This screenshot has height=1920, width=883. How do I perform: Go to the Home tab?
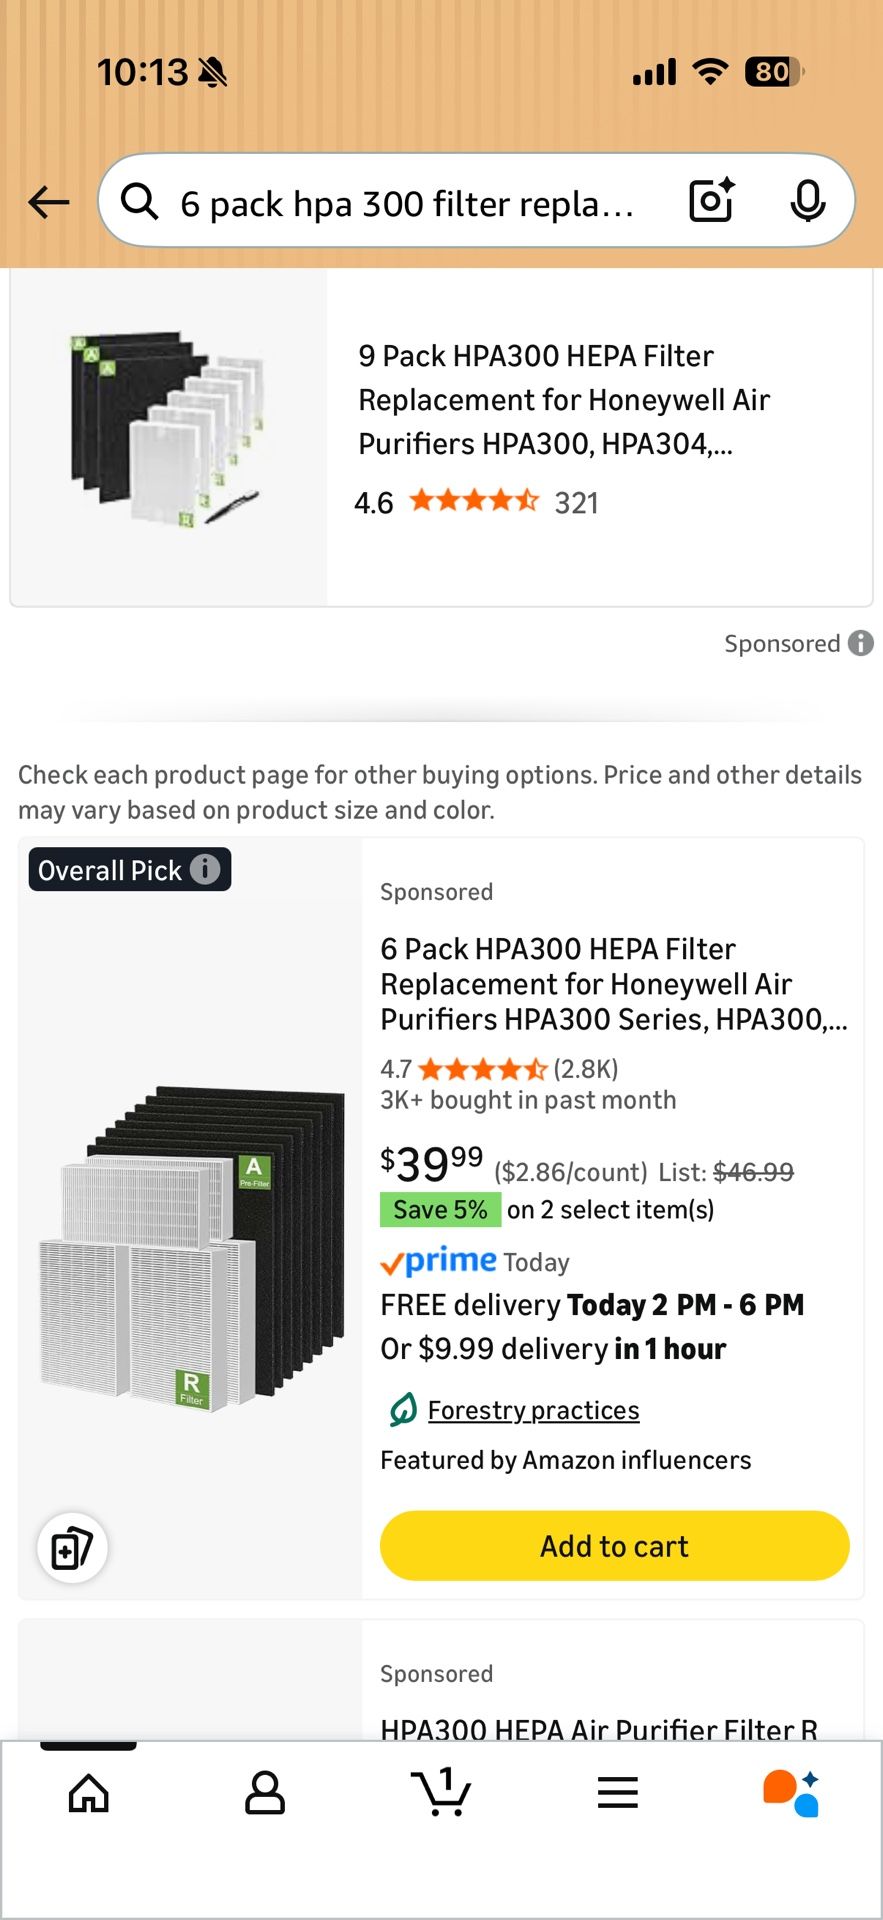click(x=89, y=1794)
